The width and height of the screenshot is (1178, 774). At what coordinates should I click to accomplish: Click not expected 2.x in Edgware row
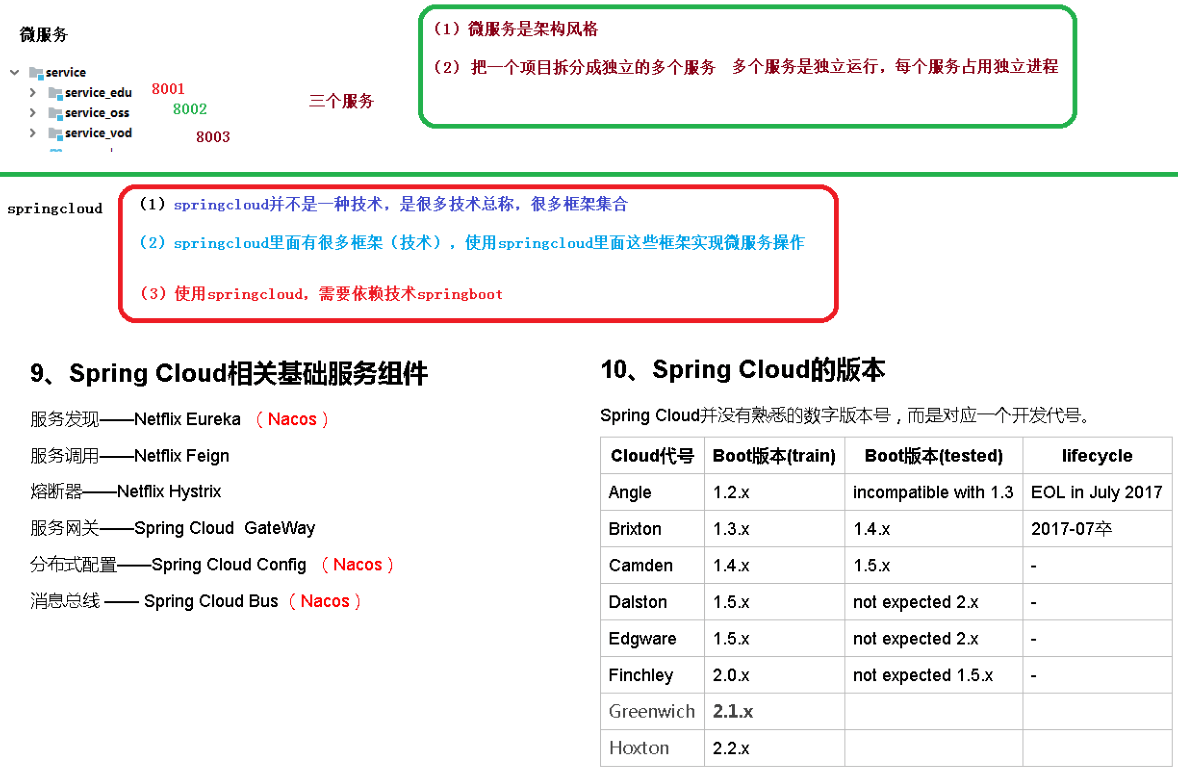(933, 639)
